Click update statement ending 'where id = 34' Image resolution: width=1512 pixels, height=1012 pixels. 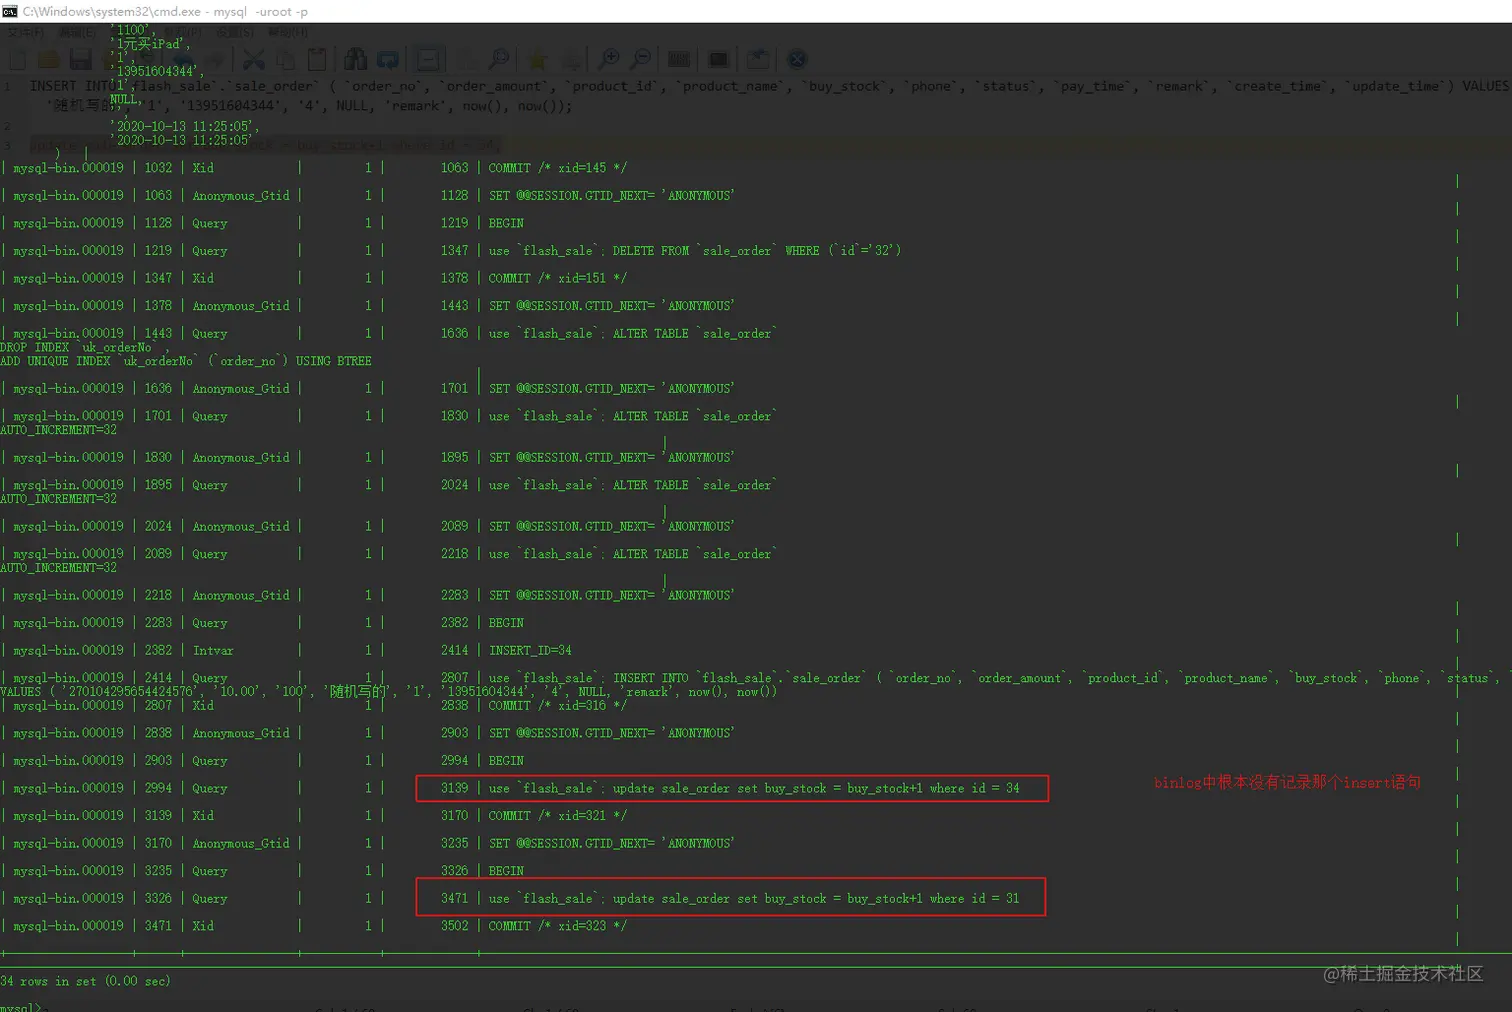(x=754, y=788)
